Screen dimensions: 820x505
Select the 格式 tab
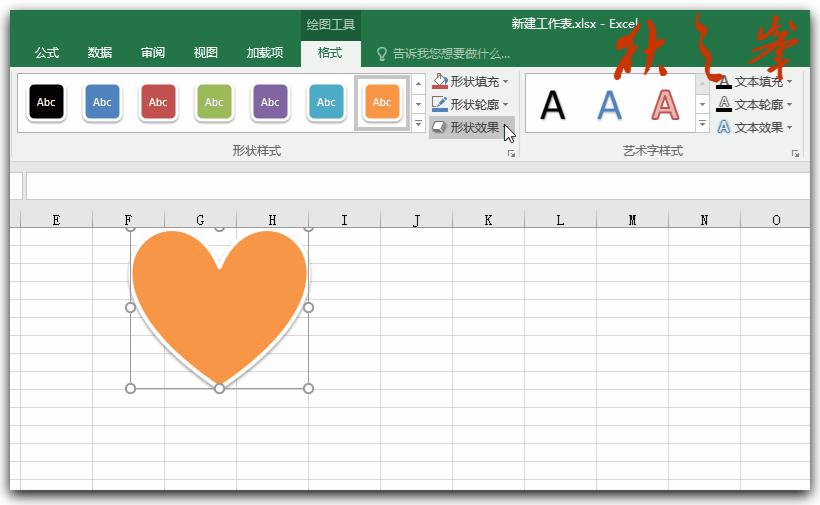pos(330,53)
